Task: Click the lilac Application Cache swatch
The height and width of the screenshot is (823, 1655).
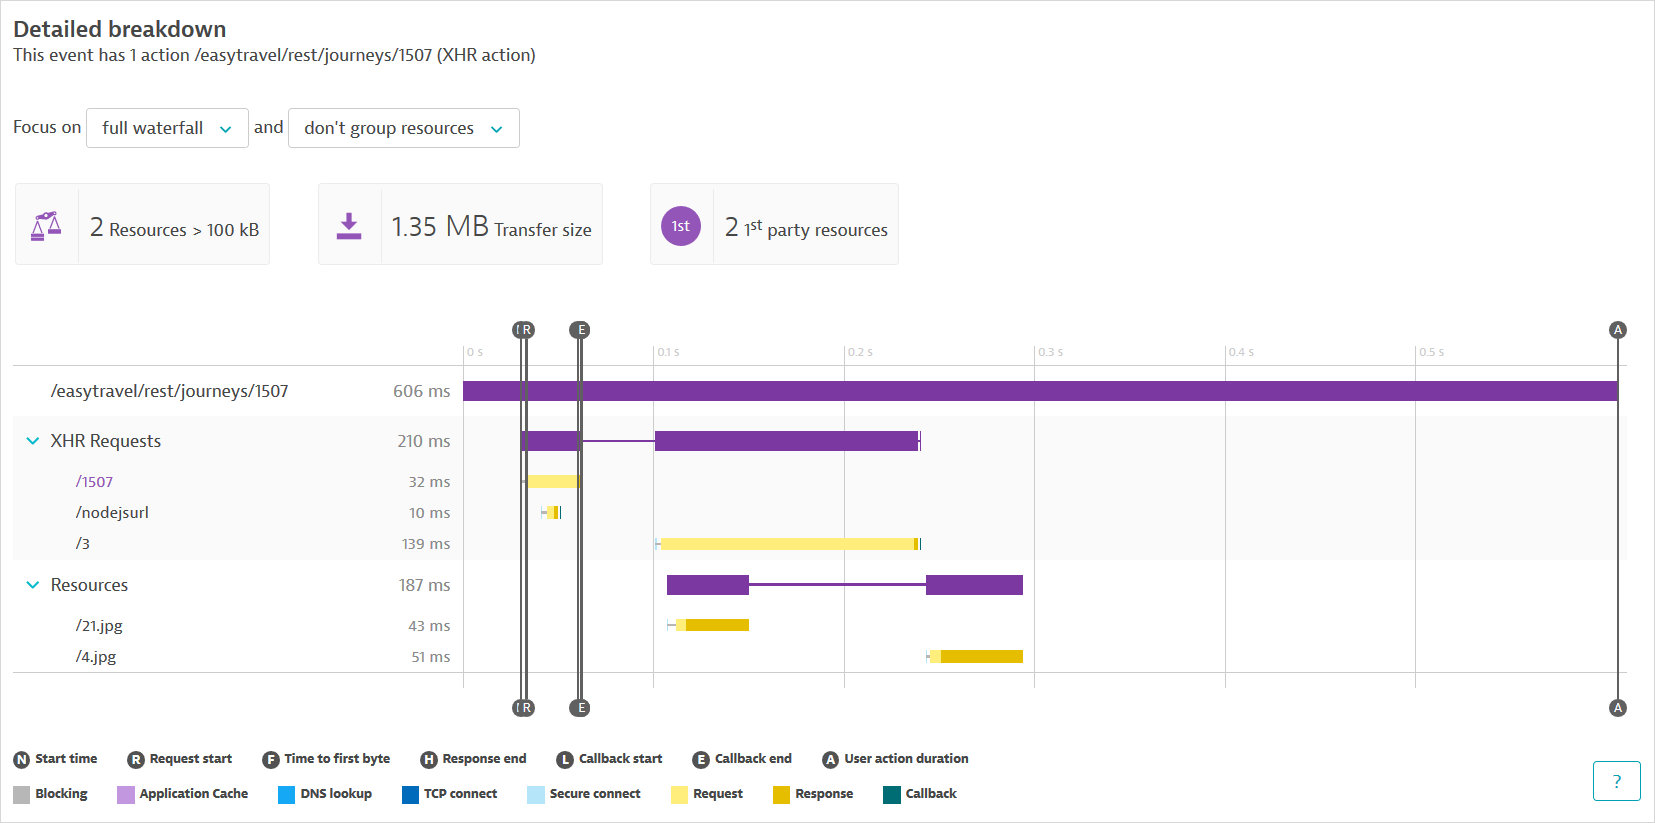Action: click(x=126, y=795)
